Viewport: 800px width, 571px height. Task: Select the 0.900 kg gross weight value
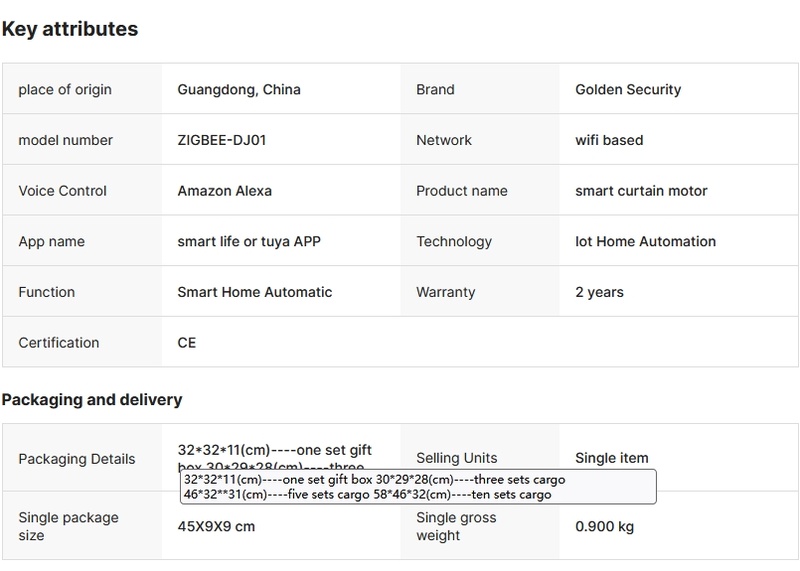pyautogui.click(x=604, y=527)
